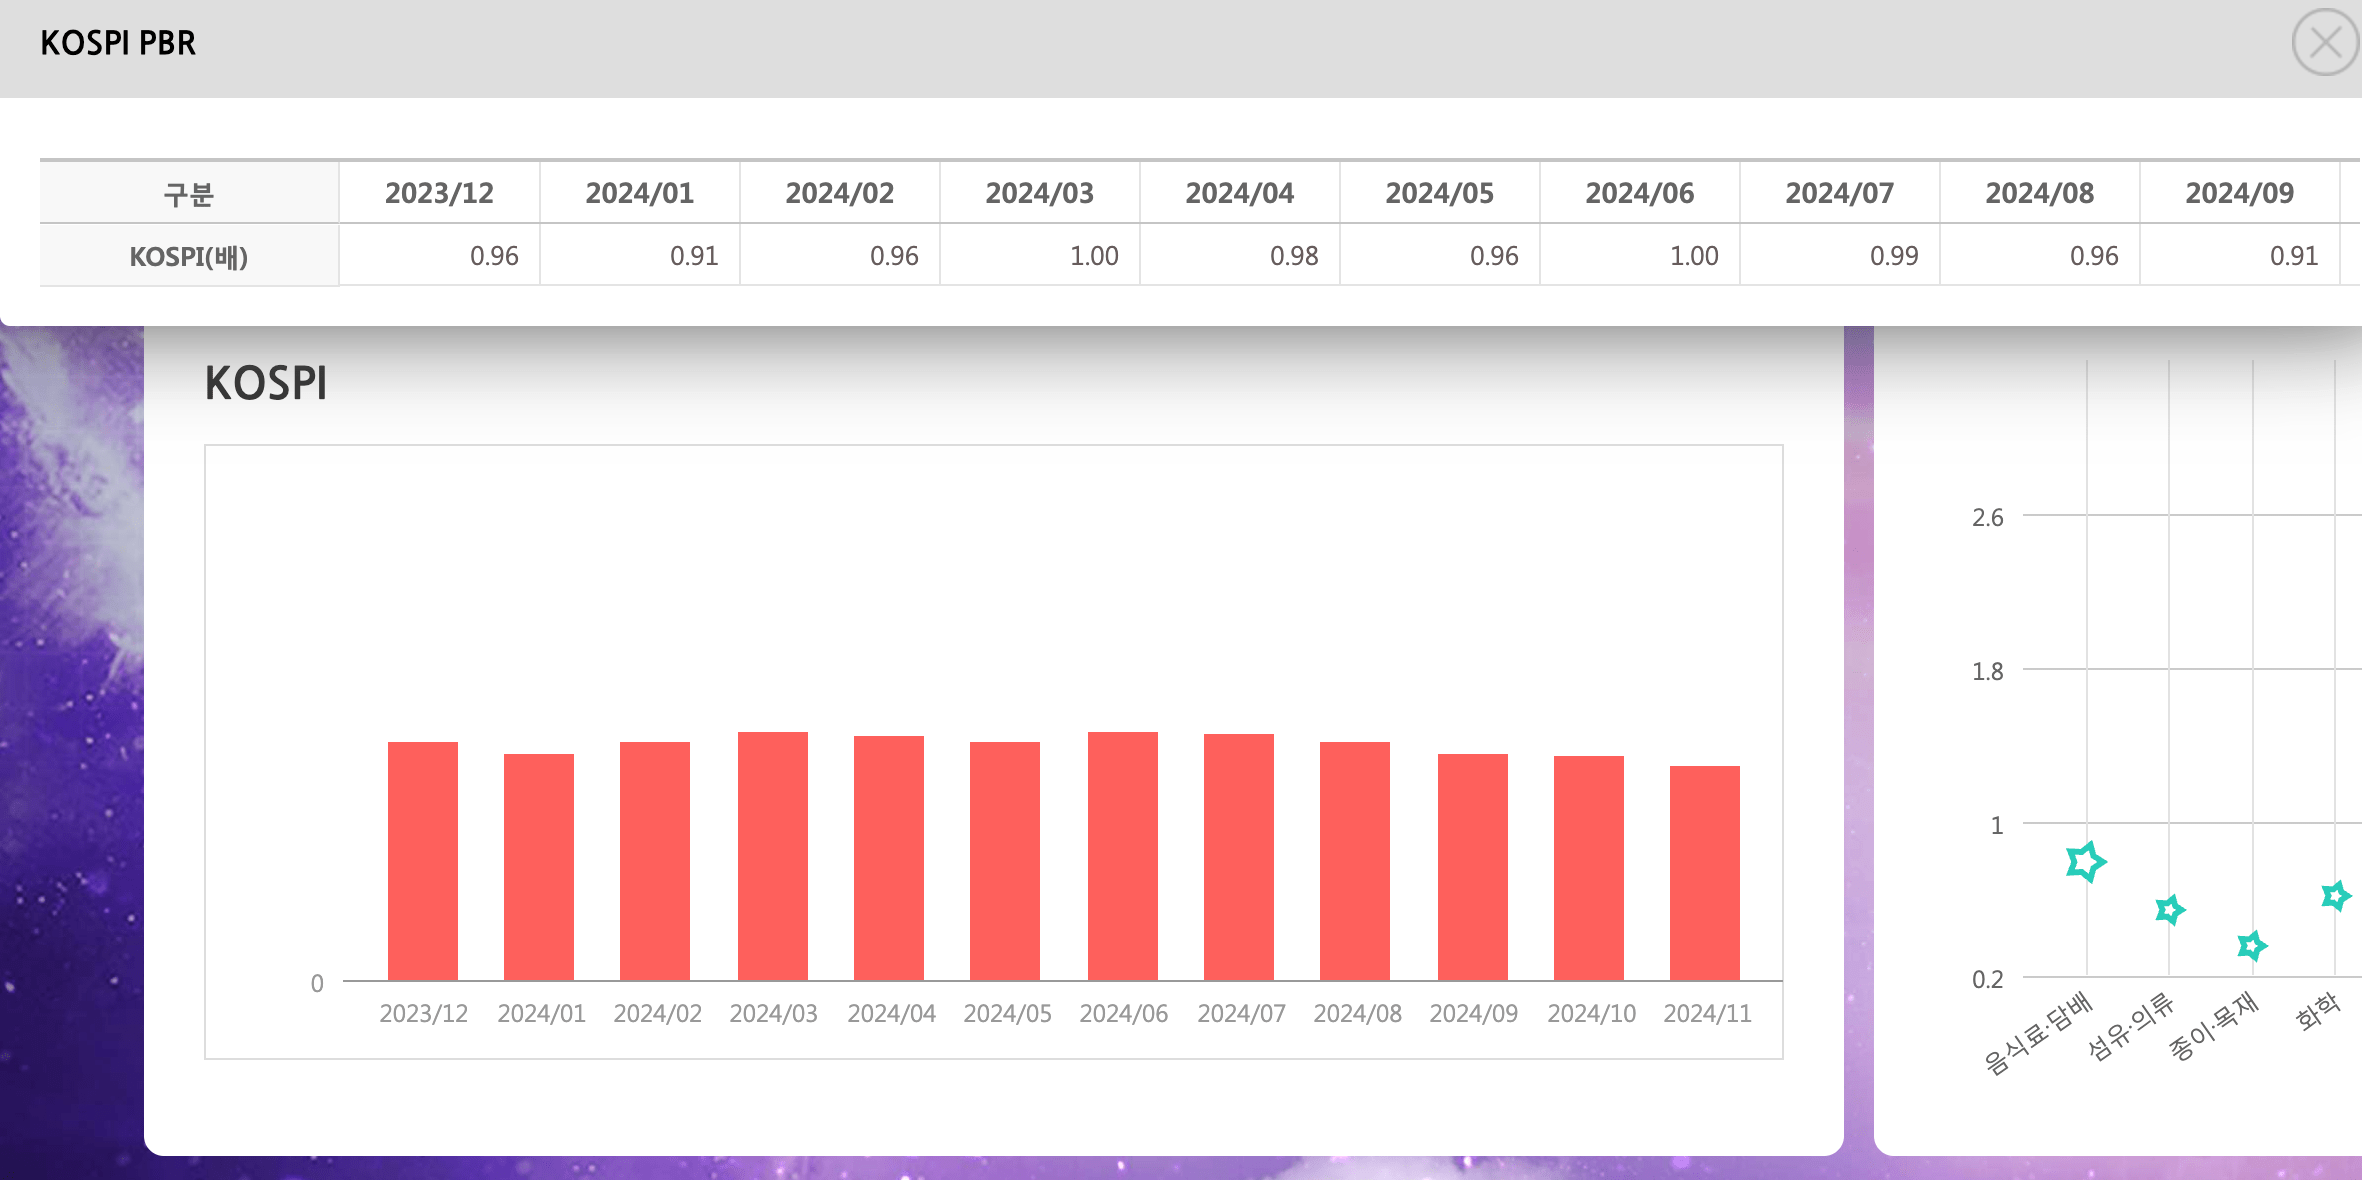
Task: Select the 0.96 value under 2024/08
Action: (2094, 256)
